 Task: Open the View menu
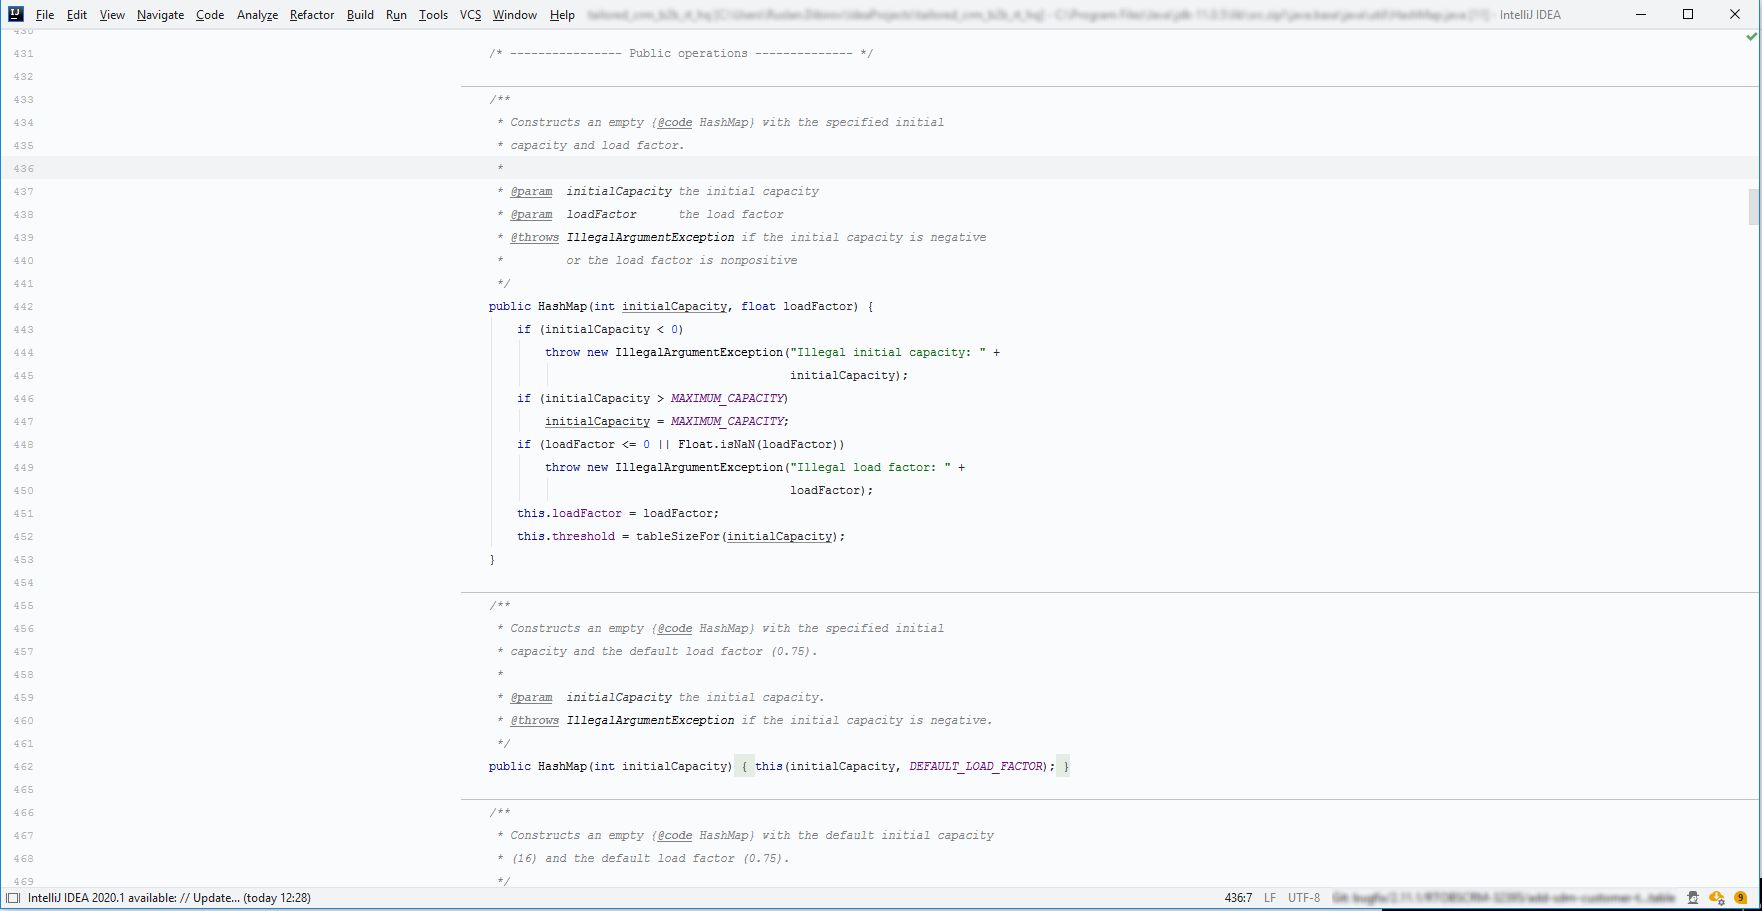pos(112,15)
